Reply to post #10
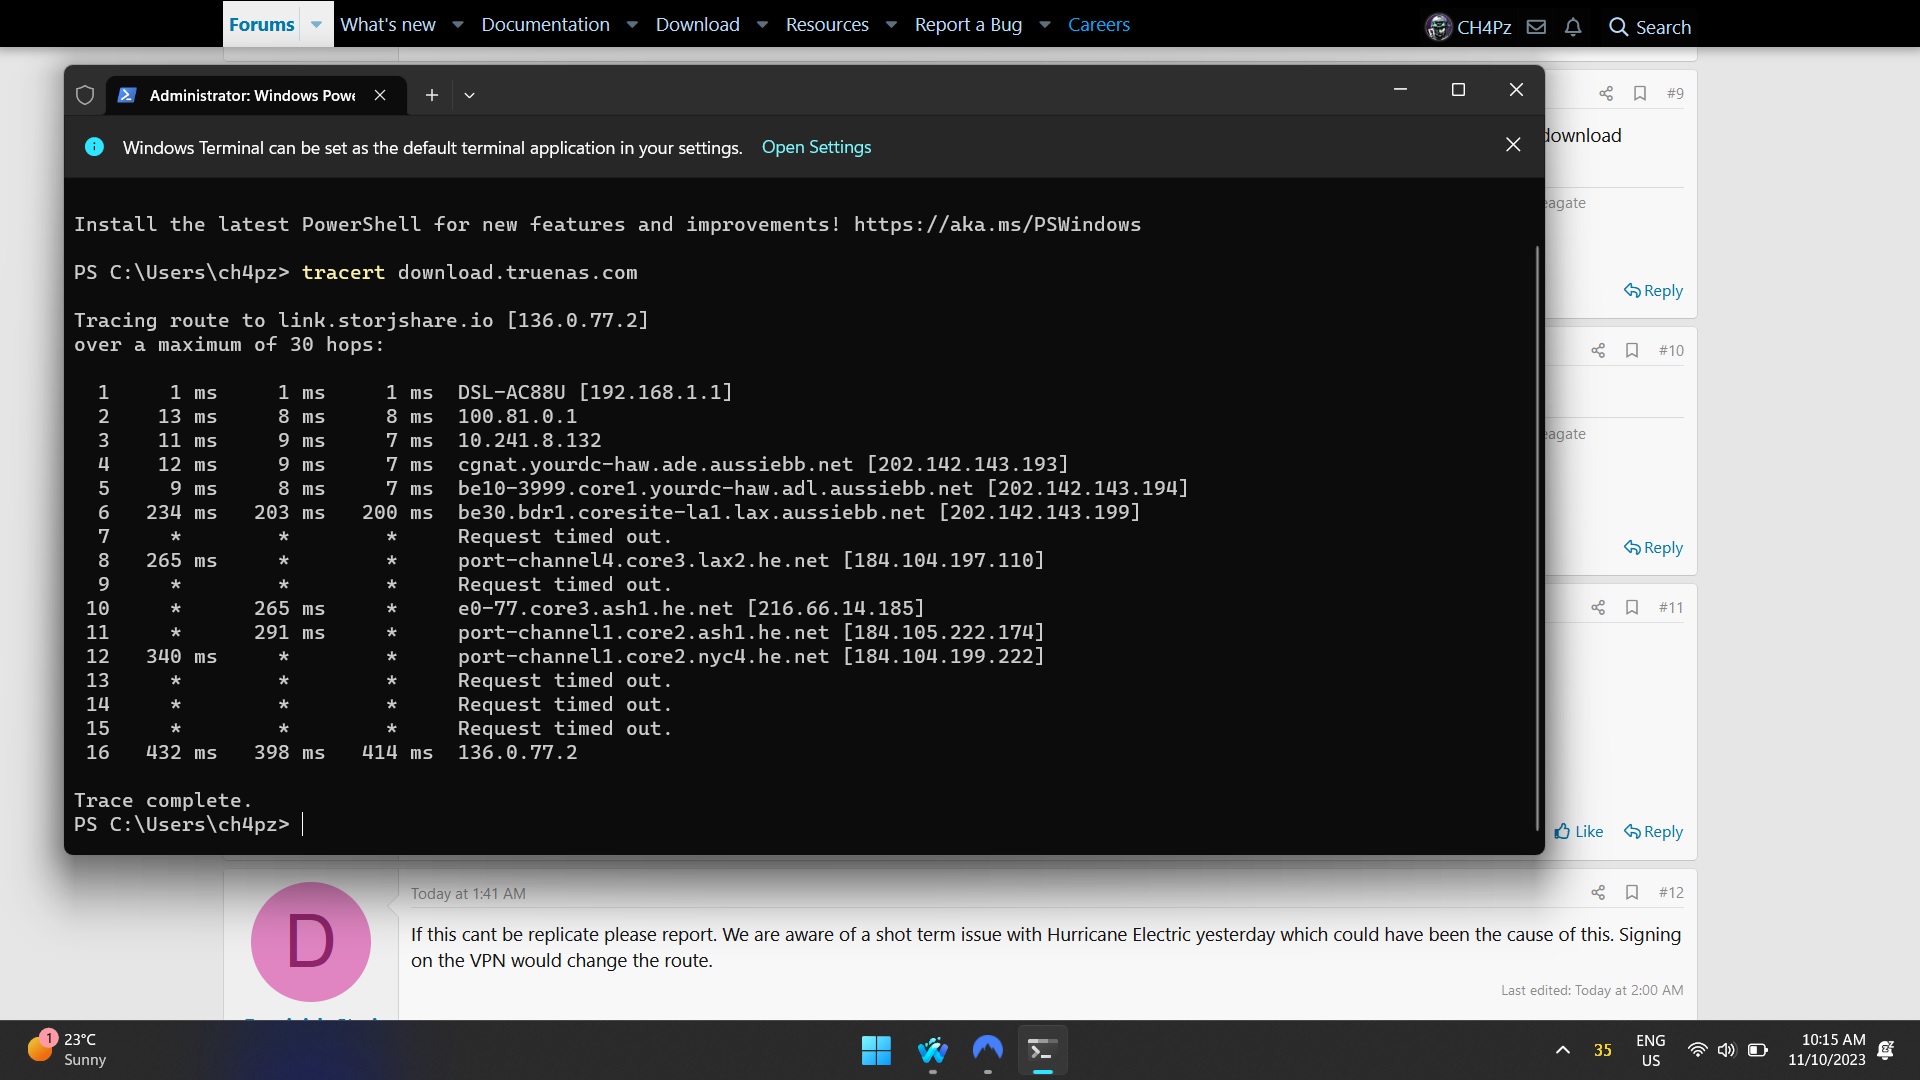Viewport: 1920px width, 1080px height. tap(1653, 547)
